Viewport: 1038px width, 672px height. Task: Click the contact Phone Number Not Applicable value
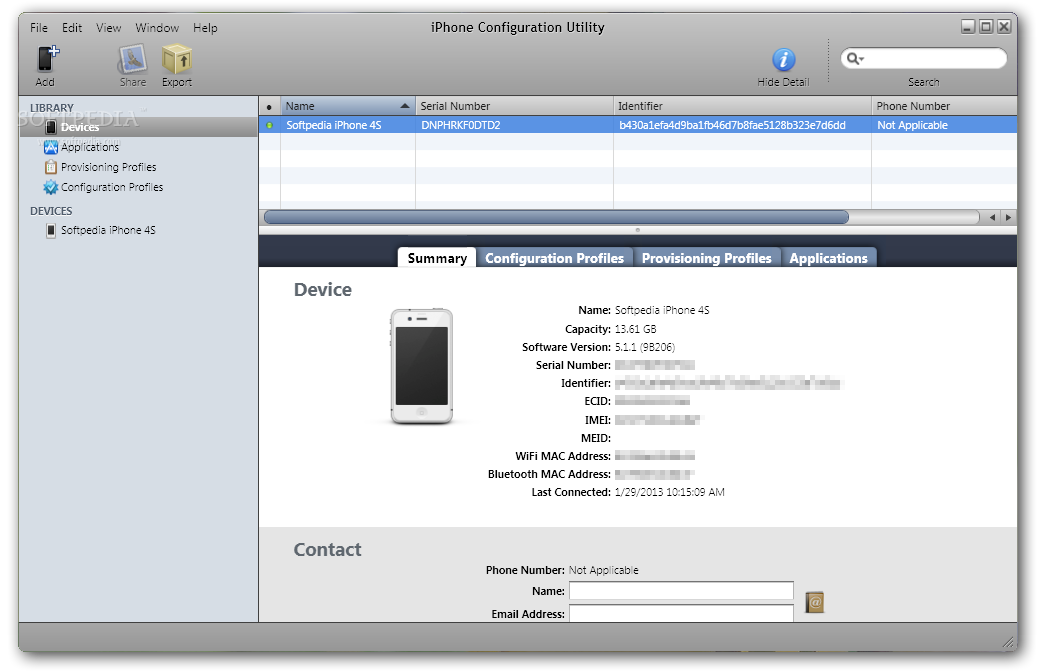click(603, 570)
